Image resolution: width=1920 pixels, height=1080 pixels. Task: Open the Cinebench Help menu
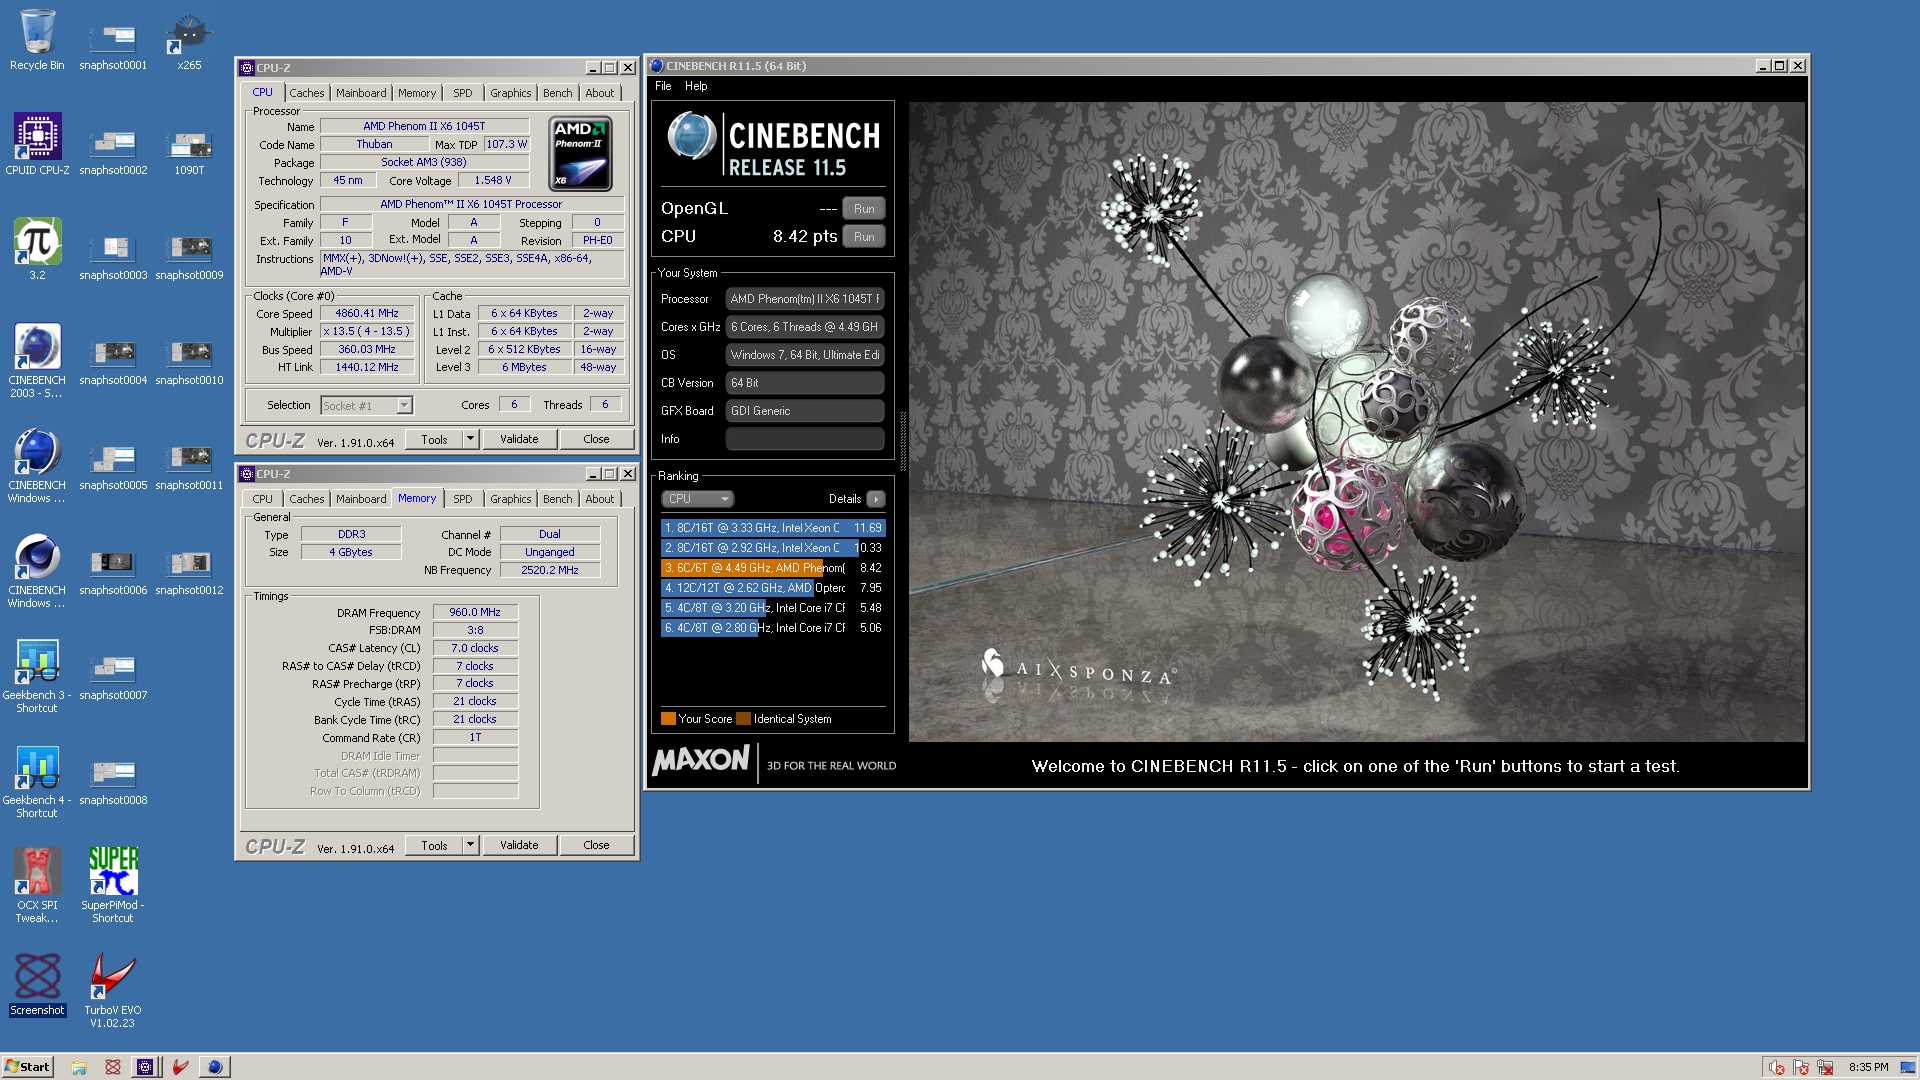pos(696,86)
